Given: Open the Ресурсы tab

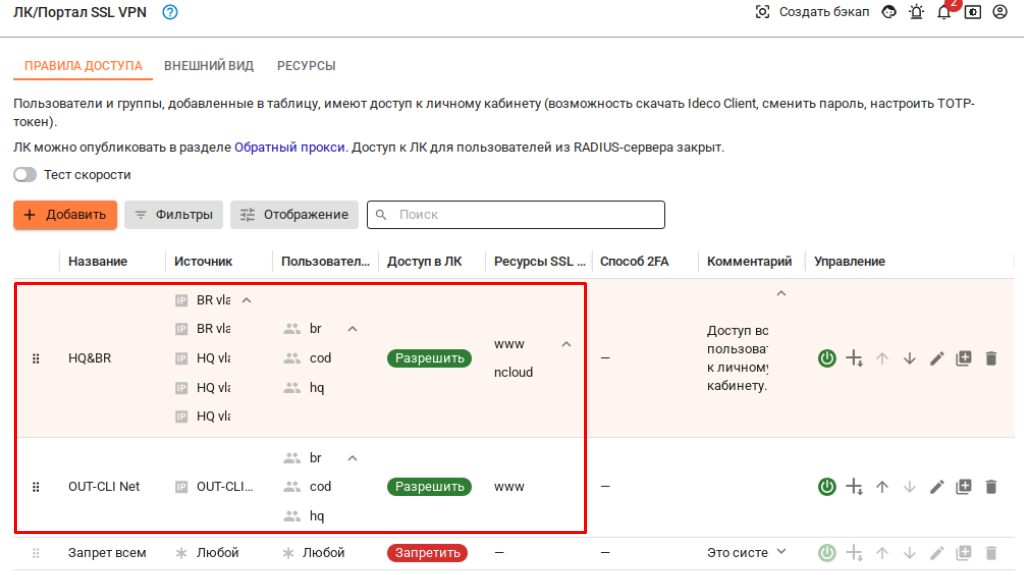Looking at the screenshot, I should point(306,66).
